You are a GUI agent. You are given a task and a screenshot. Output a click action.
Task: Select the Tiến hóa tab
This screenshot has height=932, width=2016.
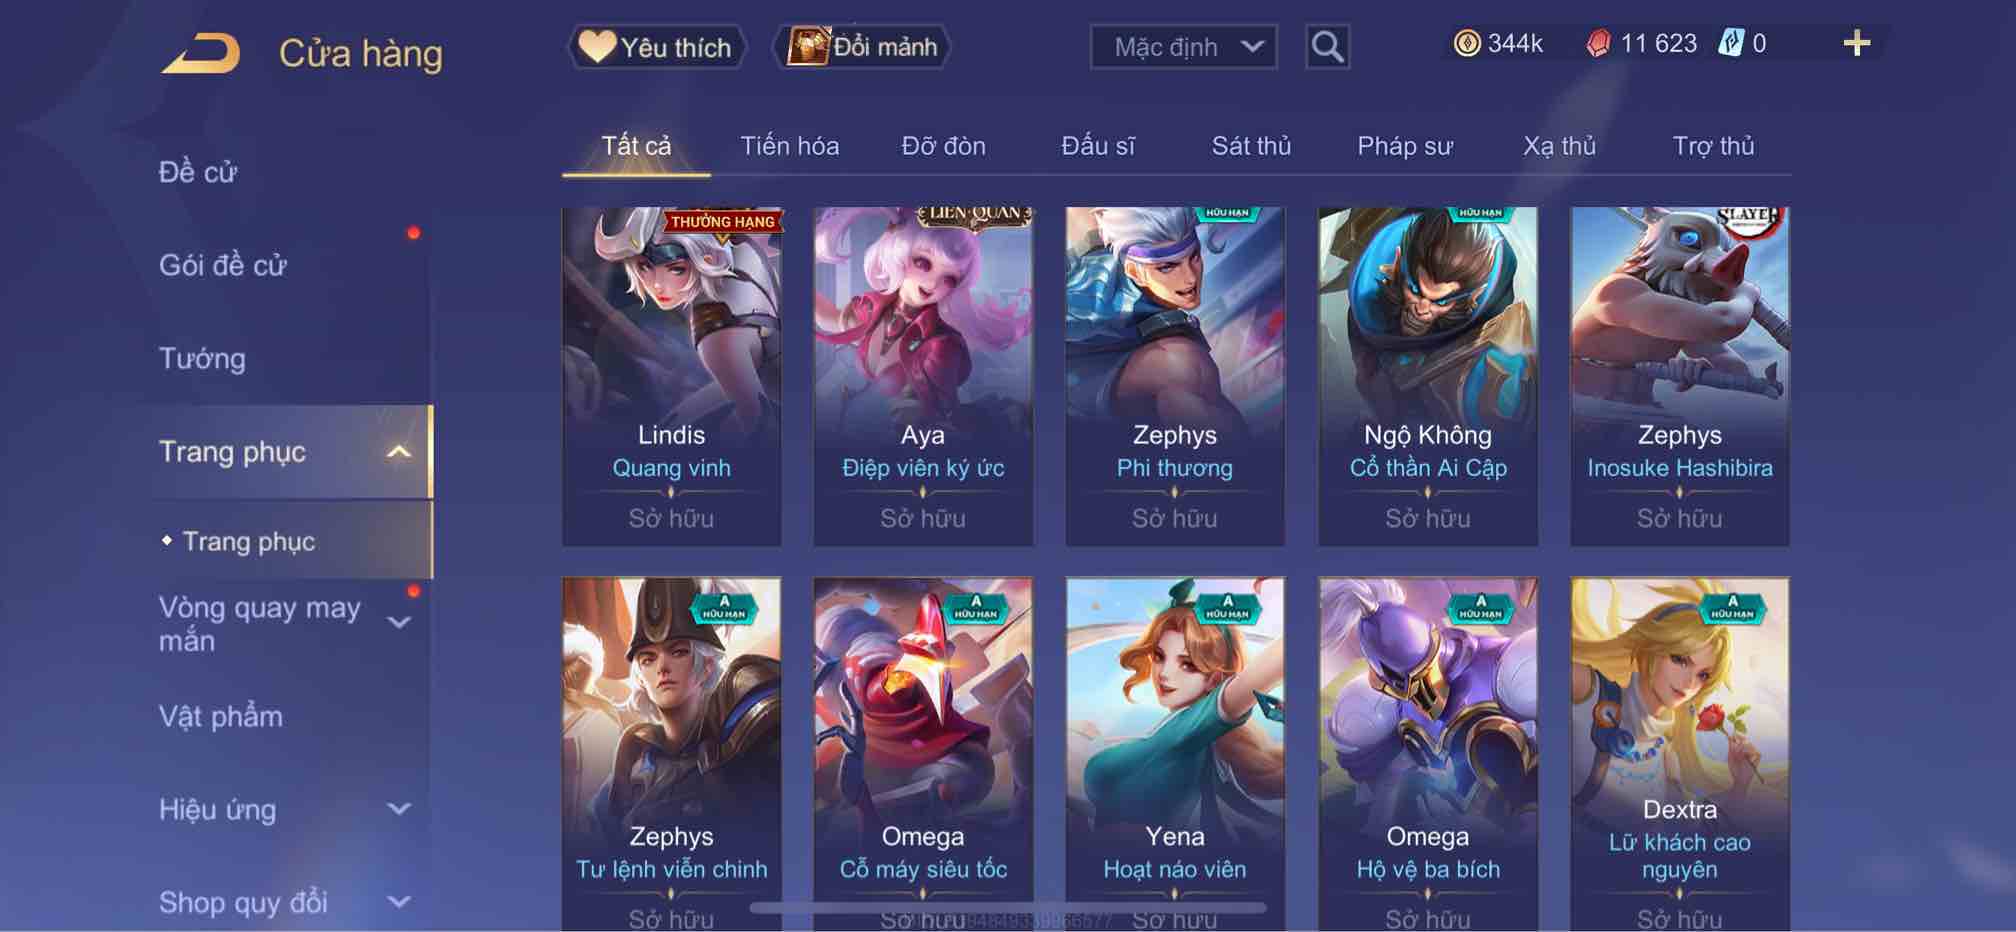point(789,146)
